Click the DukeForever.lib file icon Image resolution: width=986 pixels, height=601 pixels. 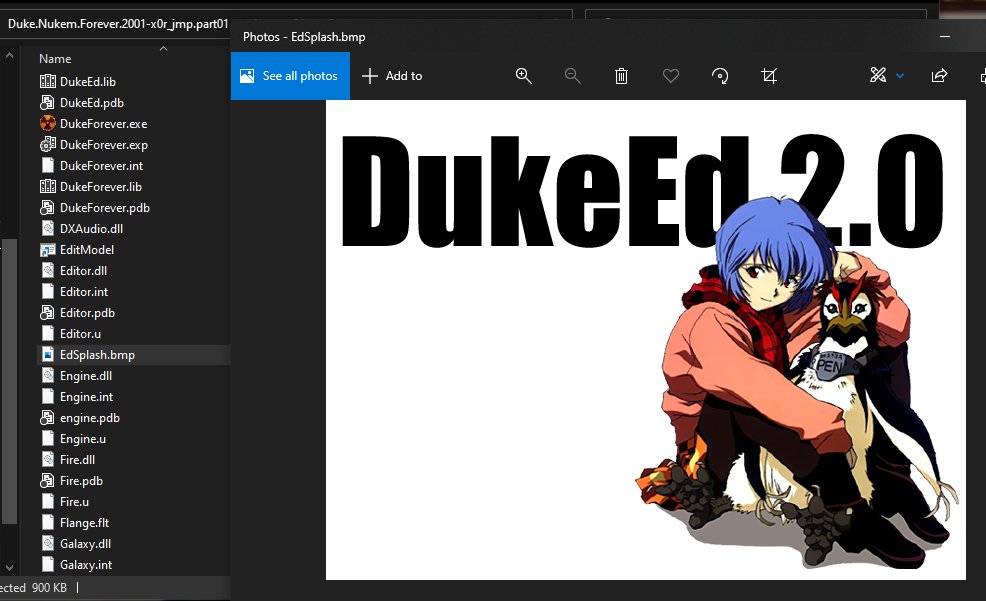pos(48,187)
